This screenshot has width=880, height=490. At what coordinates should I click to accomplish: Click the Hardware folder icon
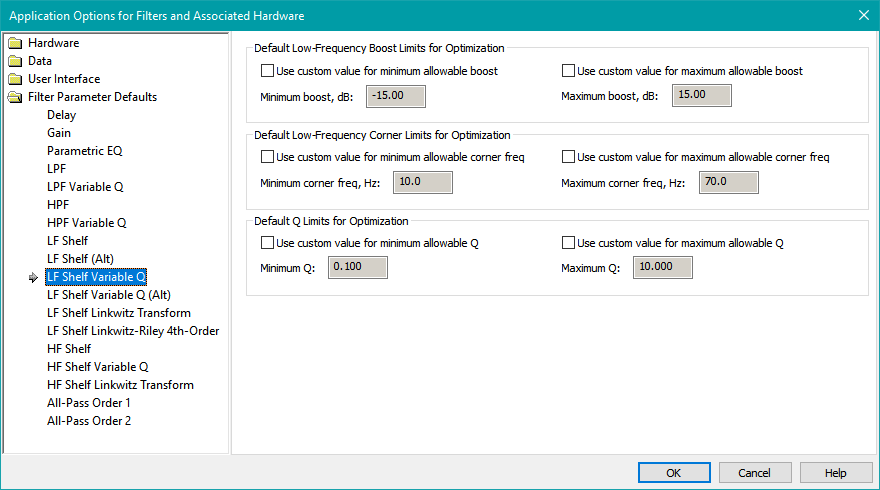click(15, 43)
